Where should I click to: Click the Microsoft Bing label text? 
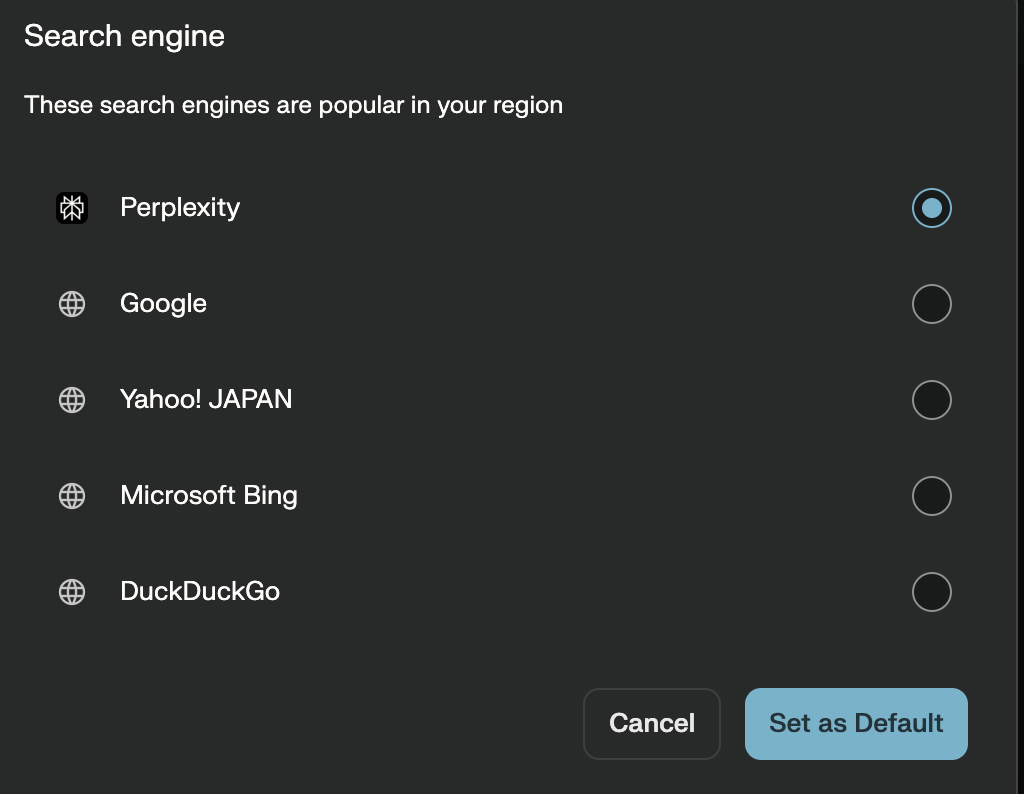coord(209,496)
